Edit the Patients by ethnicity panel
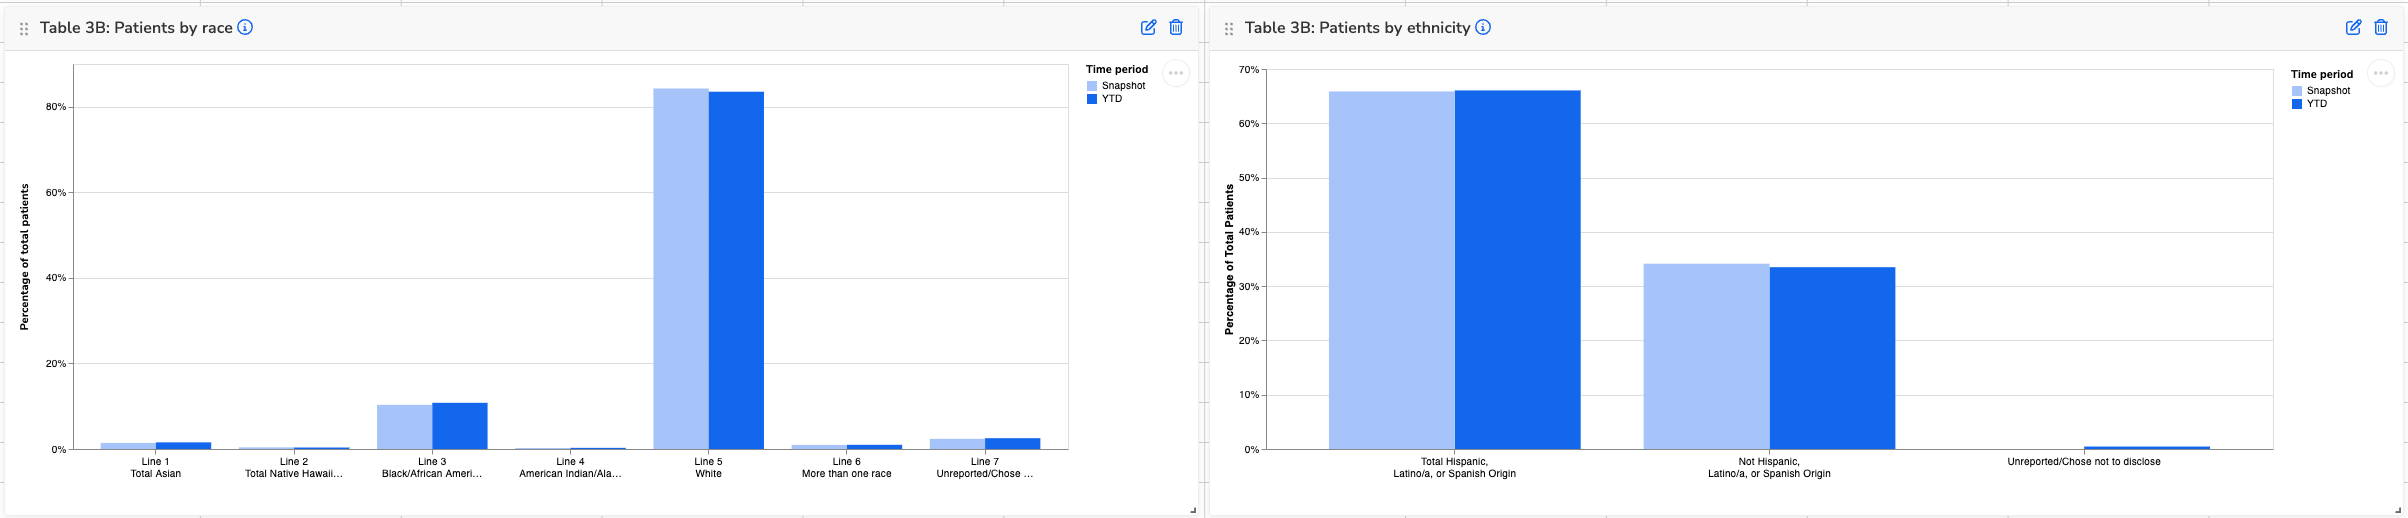The height and width of the screenshot is (518, 2408). point(2353,28)
